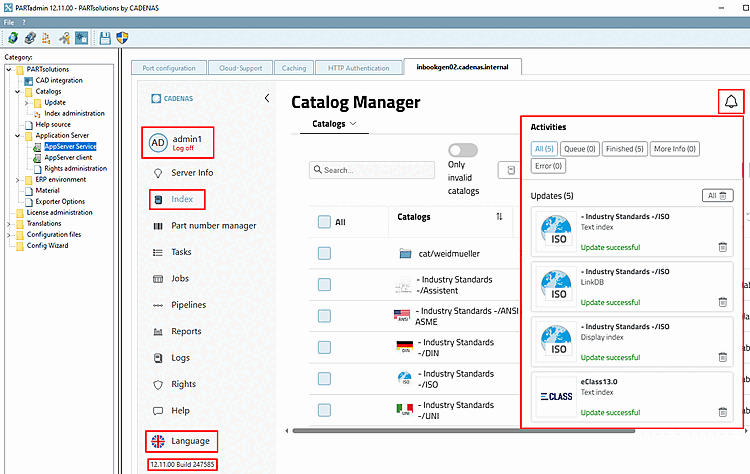The image size is (750, 474).
Task: Delete the eClass13.0 Text index activity
Action: (x=723, y=412)
